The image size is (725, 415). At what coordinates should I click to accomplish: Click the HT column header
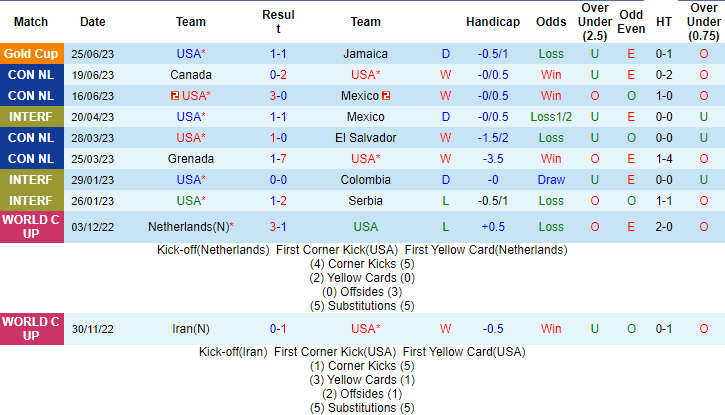point(663,22)
